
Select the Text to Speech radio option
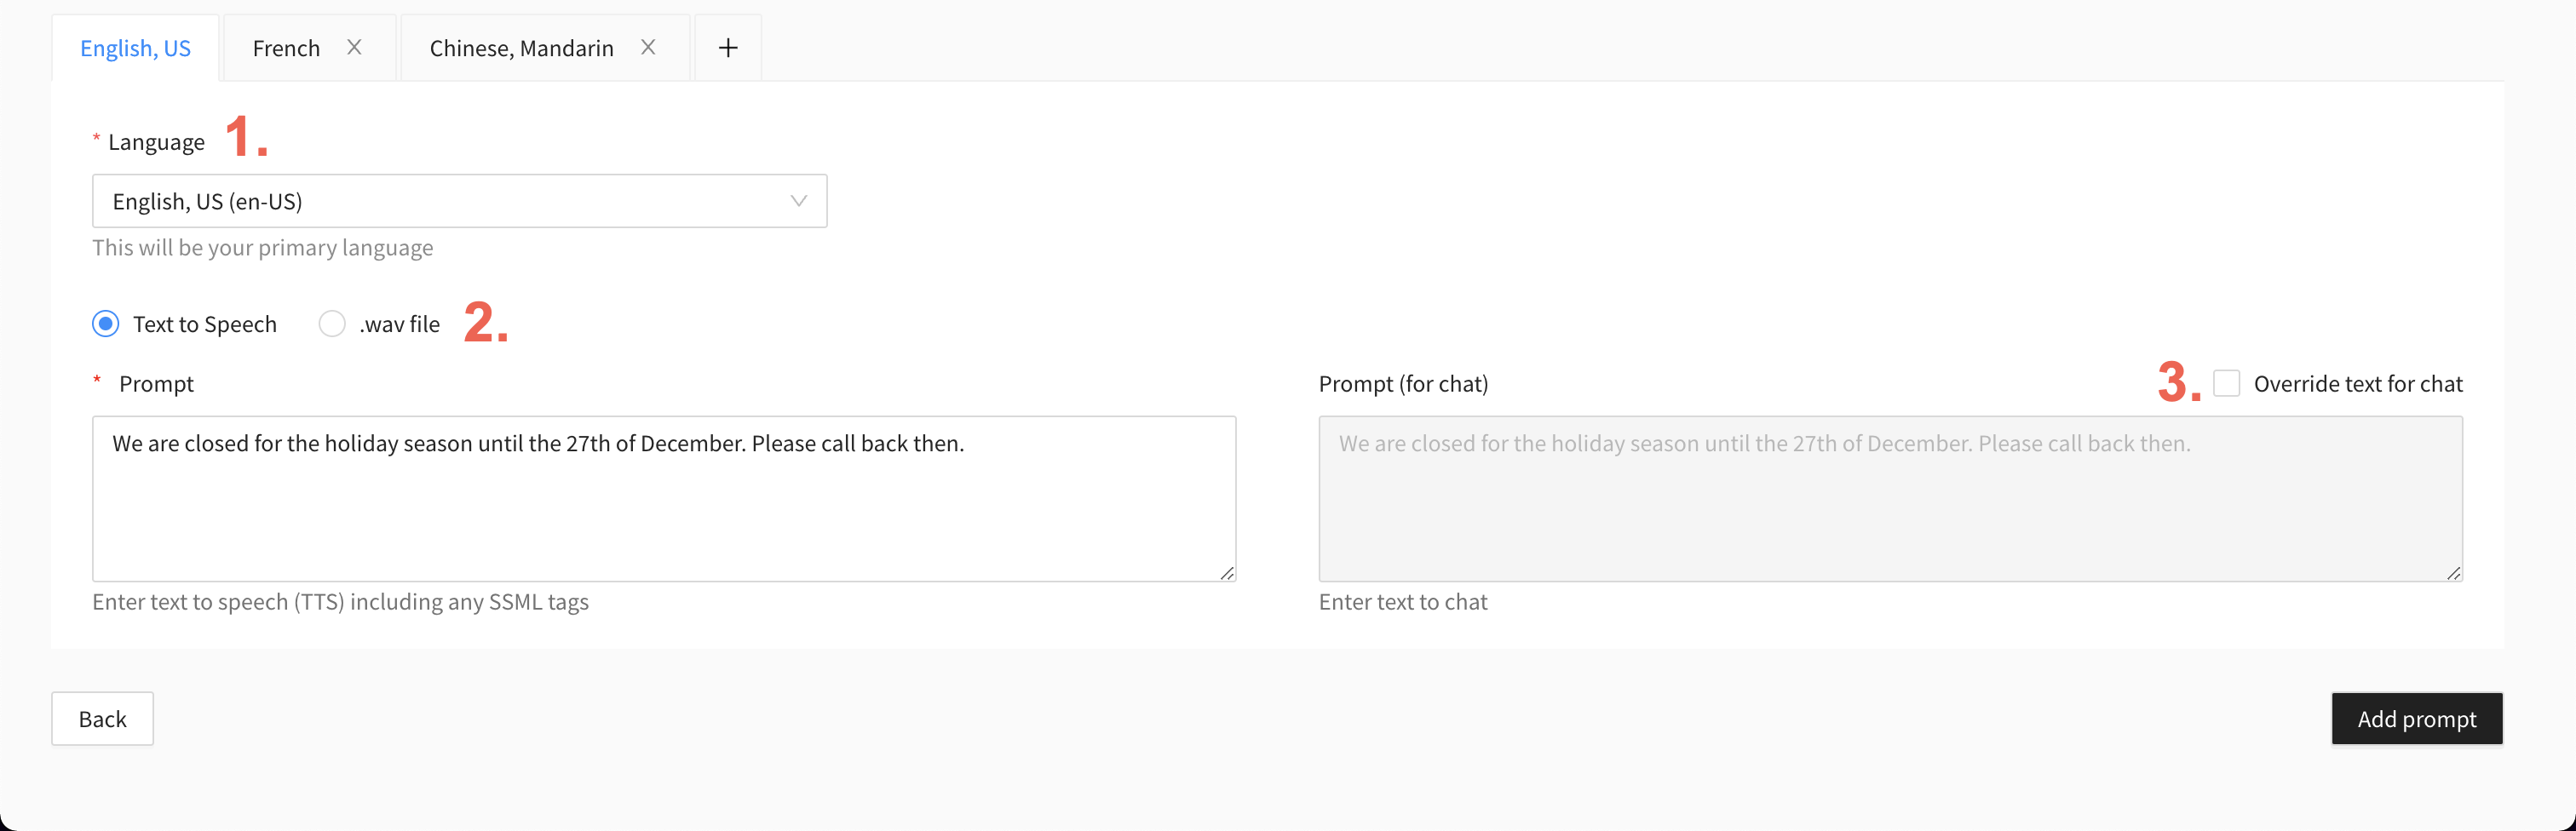[x=106, y=324]
